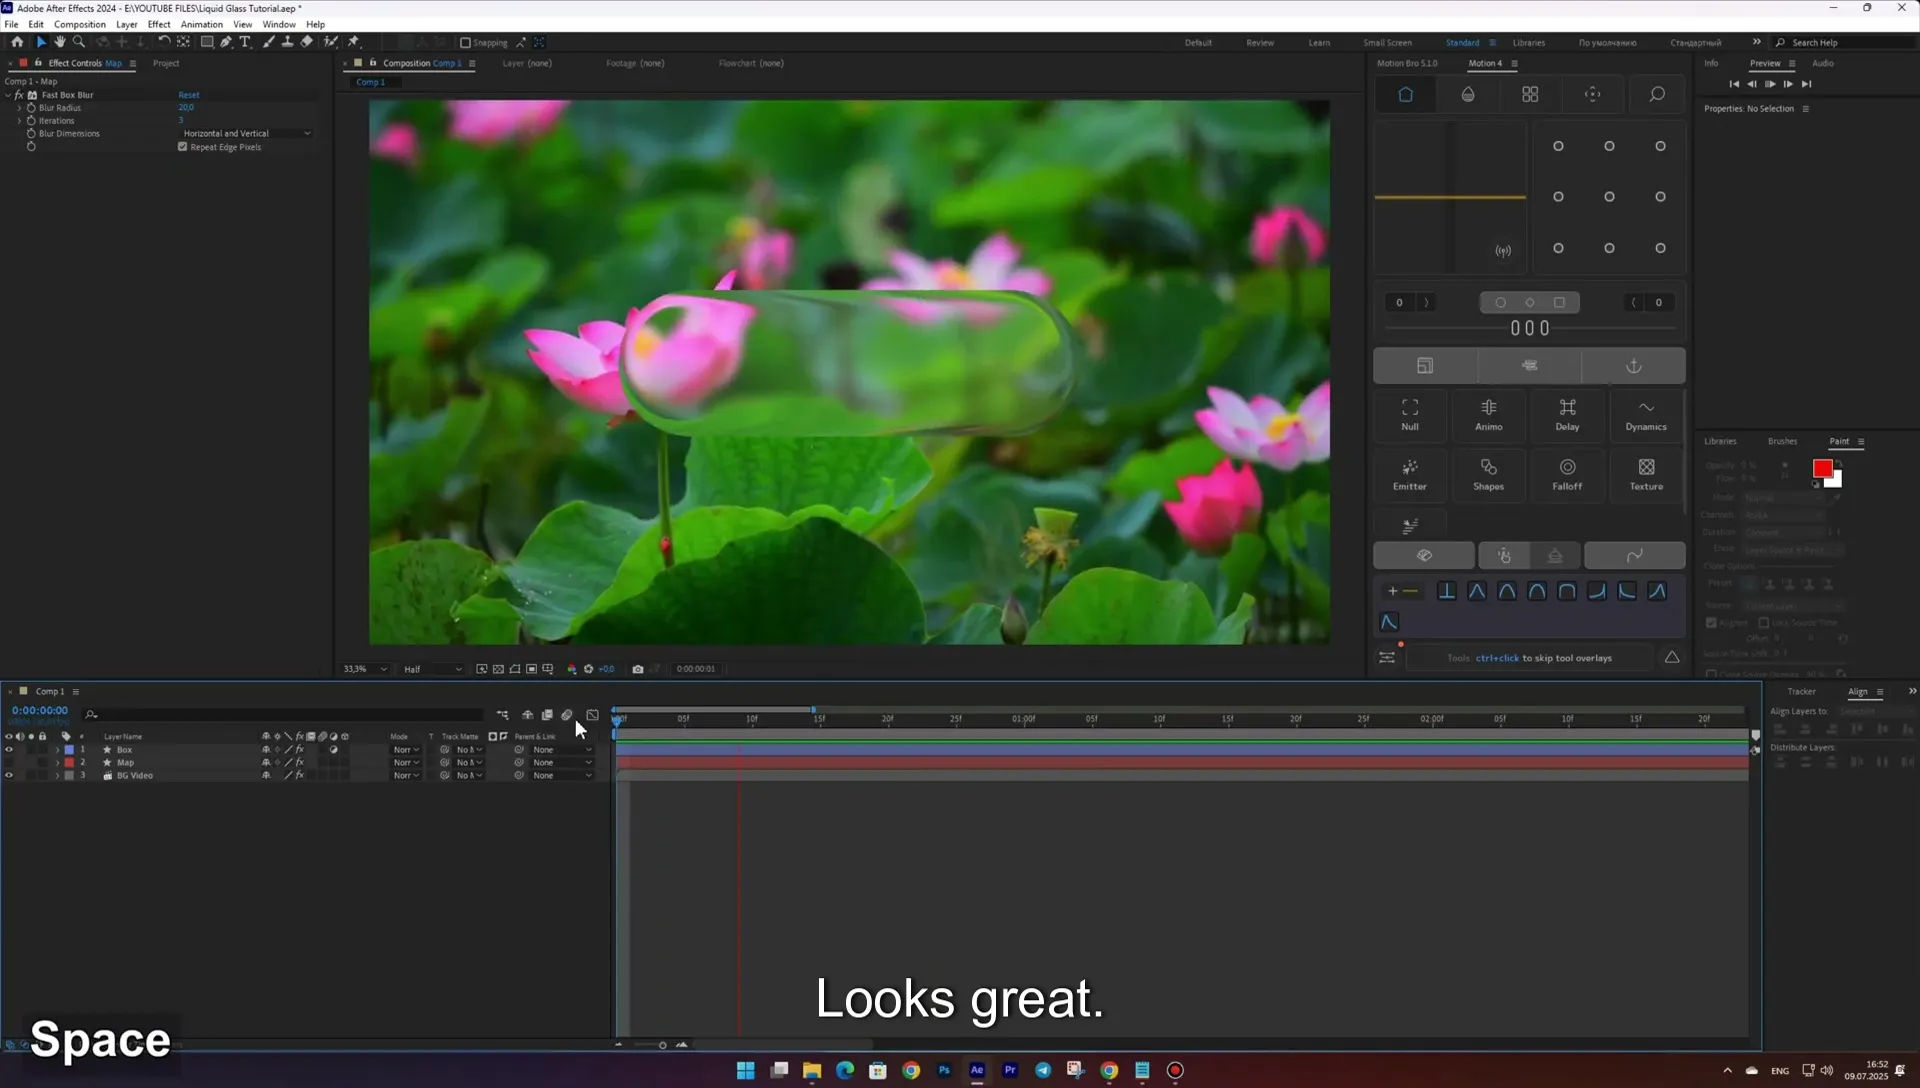The width and height of the screenshot is (1920, 1088).
Task: Open the Falloff tool in Motion 4
Action: coord(1567,475)
